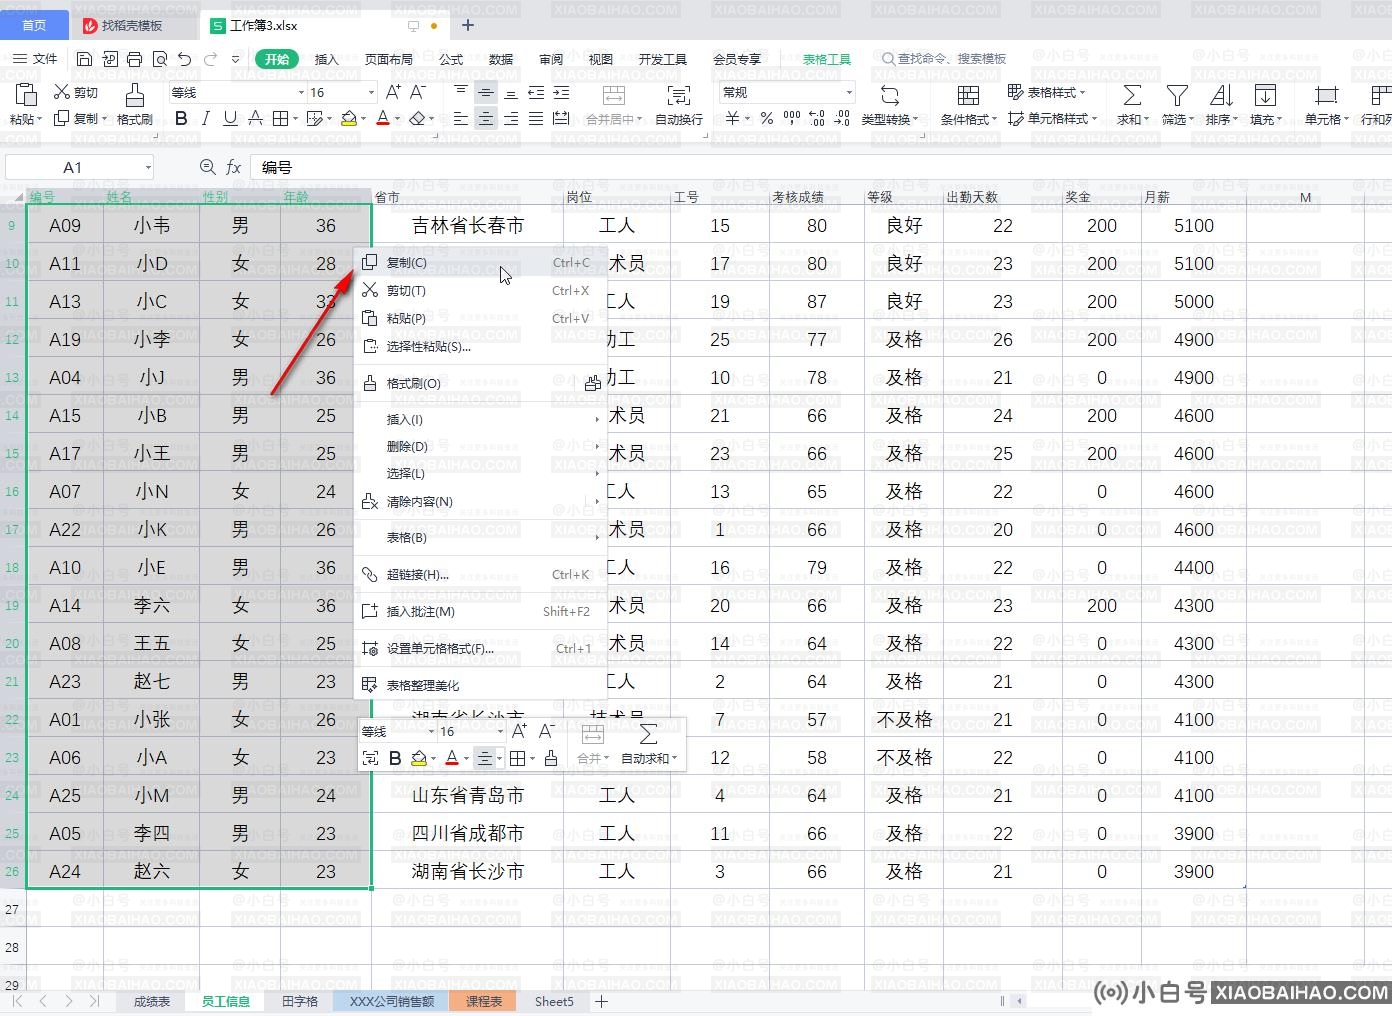Screen dimensions: 1392x1016
Task: Click mini toolbar fill color bucket
Action: [419, 759]
